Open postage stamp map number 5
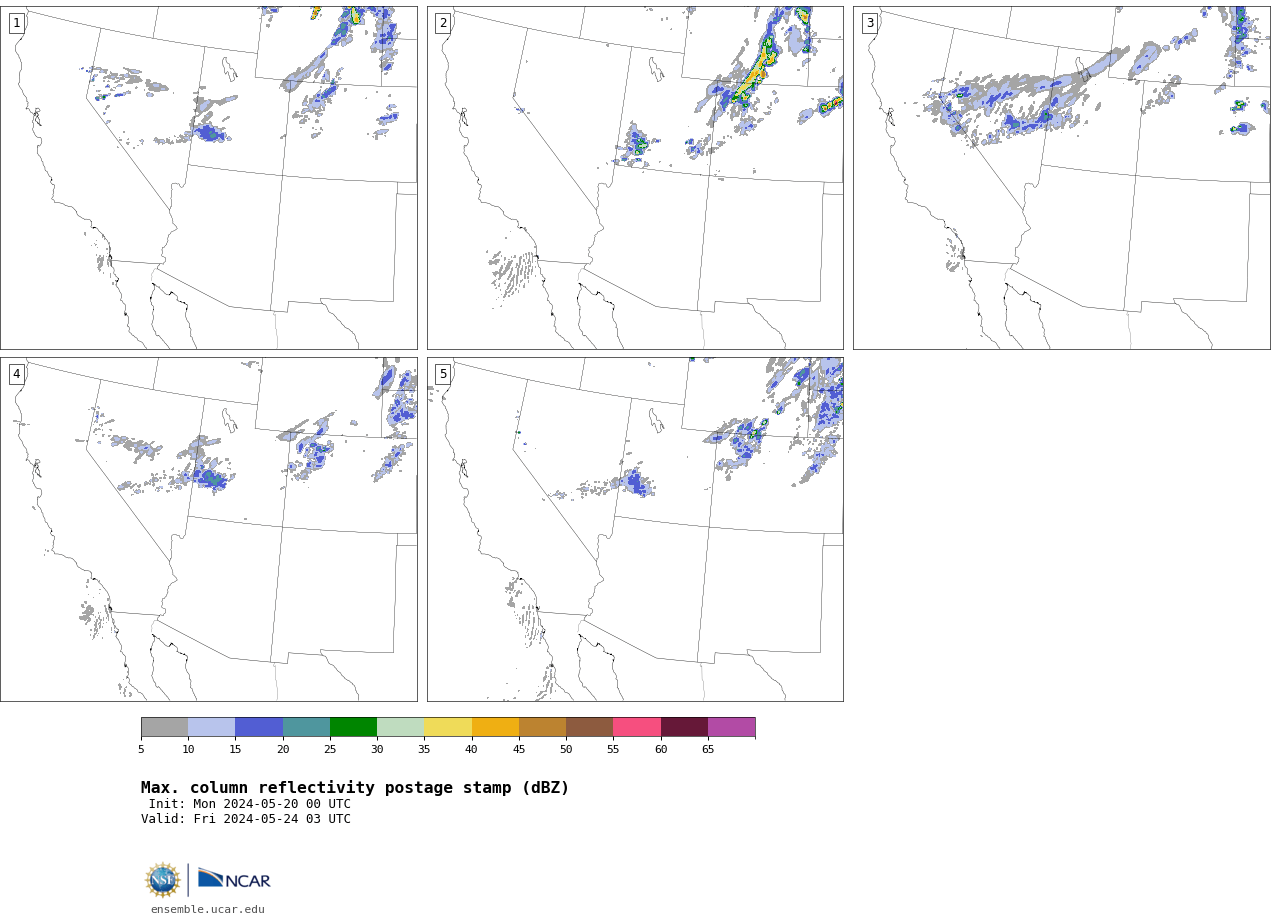The height and width of the screenshot is (920, 1280). (635, 530)
